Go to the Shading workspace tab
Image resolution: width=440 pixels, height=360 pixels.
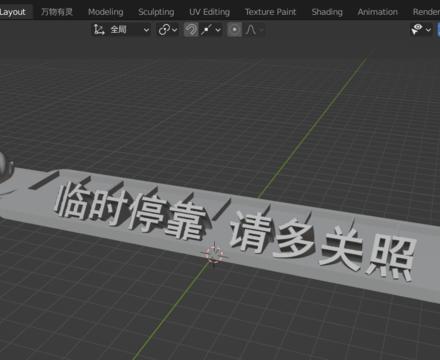327,12
